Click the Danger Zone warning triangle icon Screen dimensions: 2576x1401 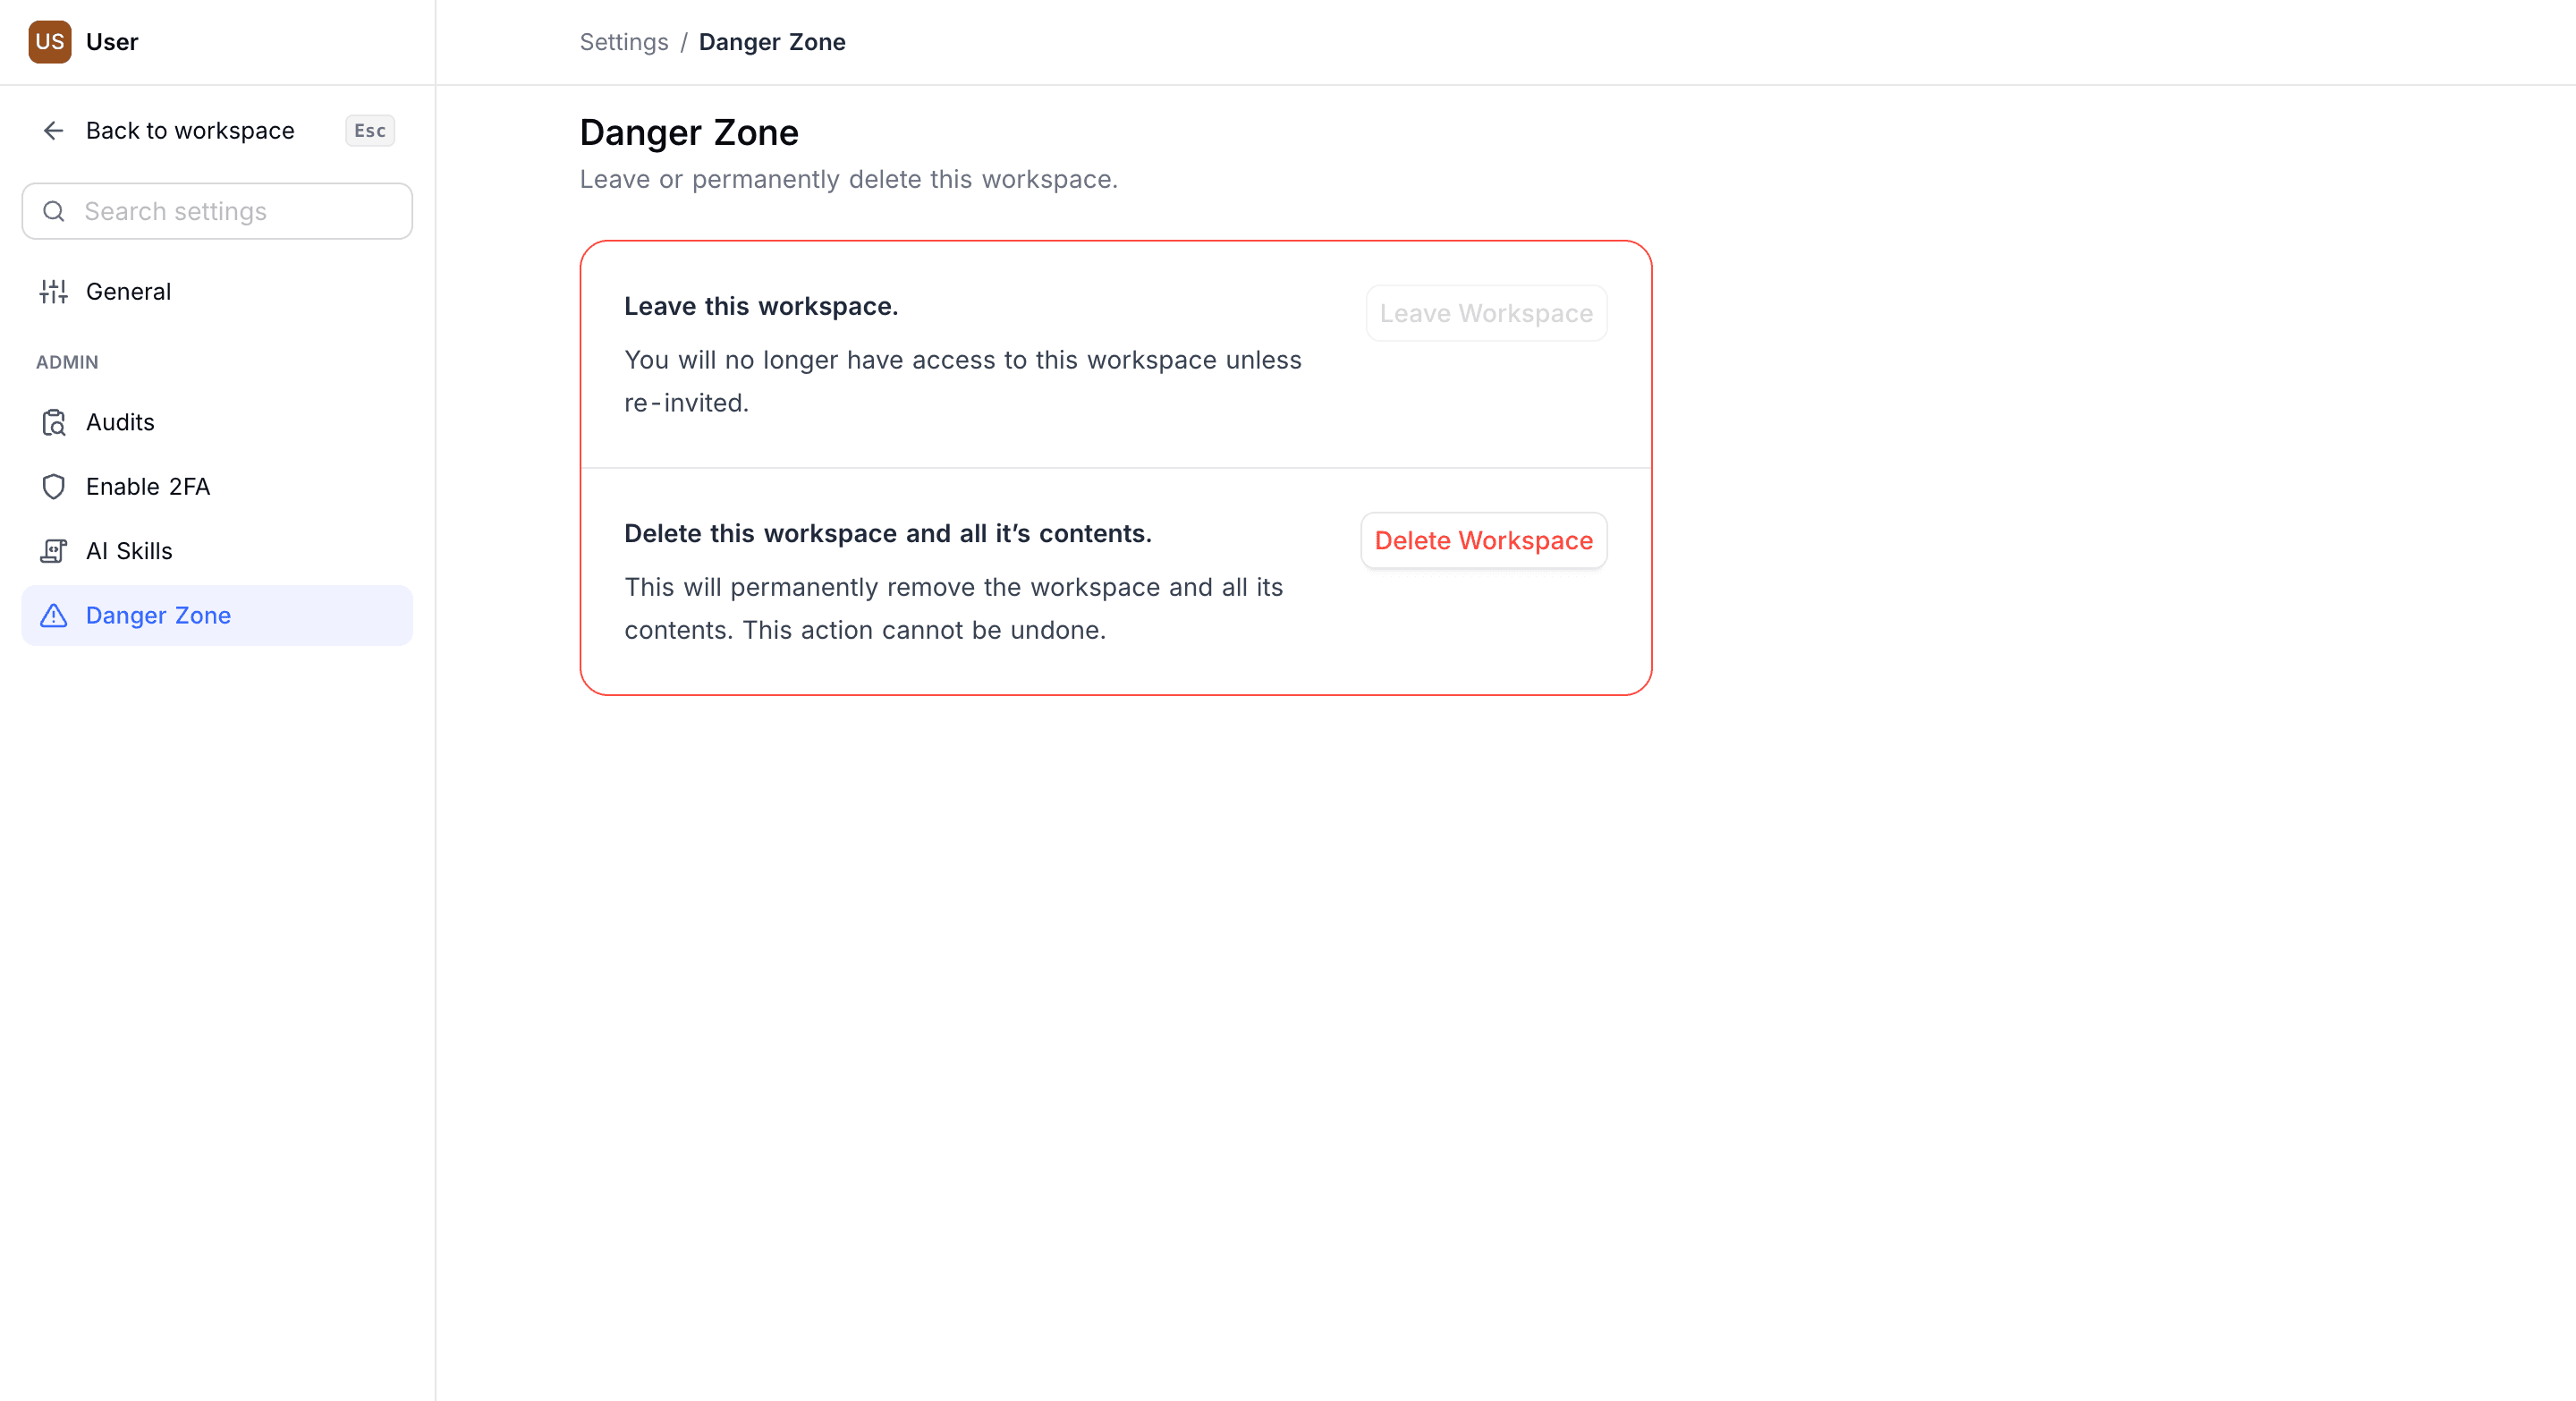[x=53, y=615]
